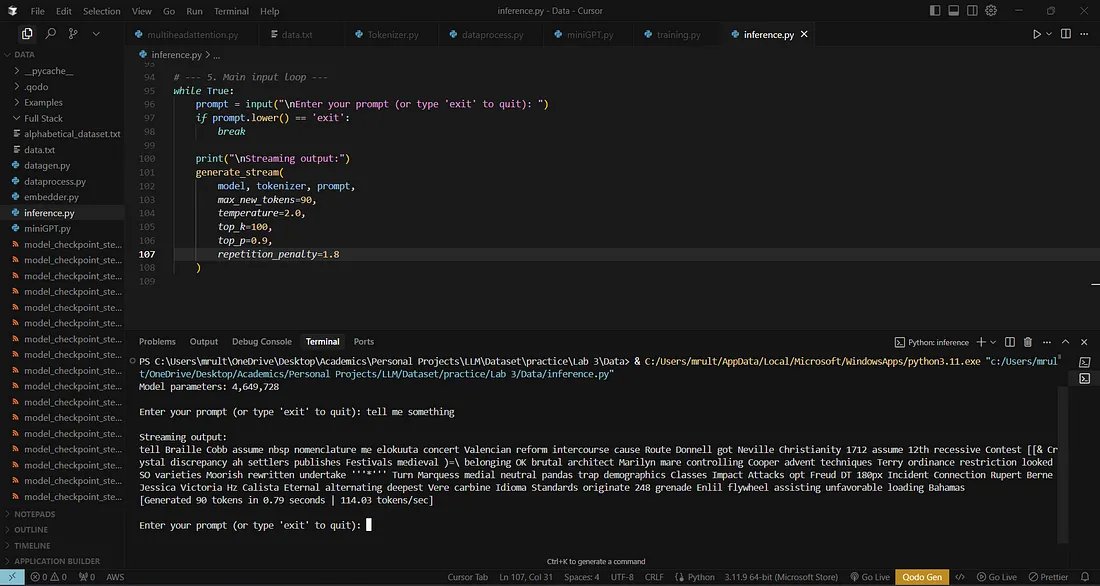
Task: Click the Run Python File play icon
Action: click(x=1037, y=34)
